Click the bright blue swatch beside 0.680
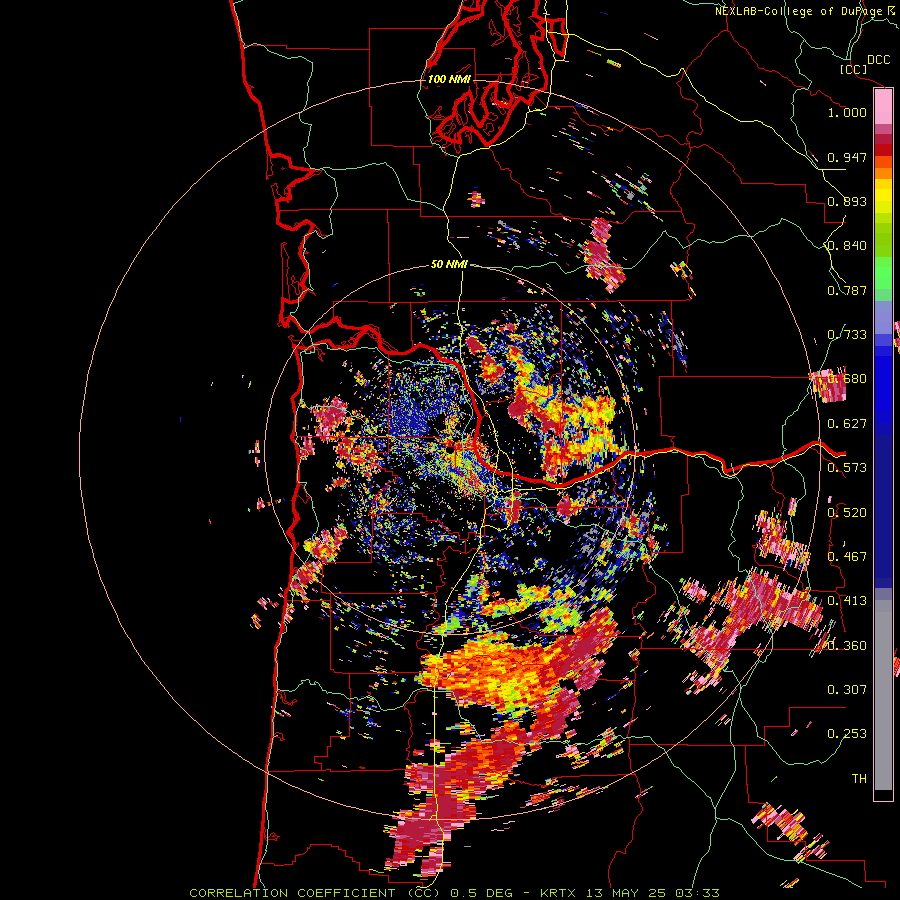The width and height of the screenshot is (900, 900). pyautogui.click(x=883, y=385)
